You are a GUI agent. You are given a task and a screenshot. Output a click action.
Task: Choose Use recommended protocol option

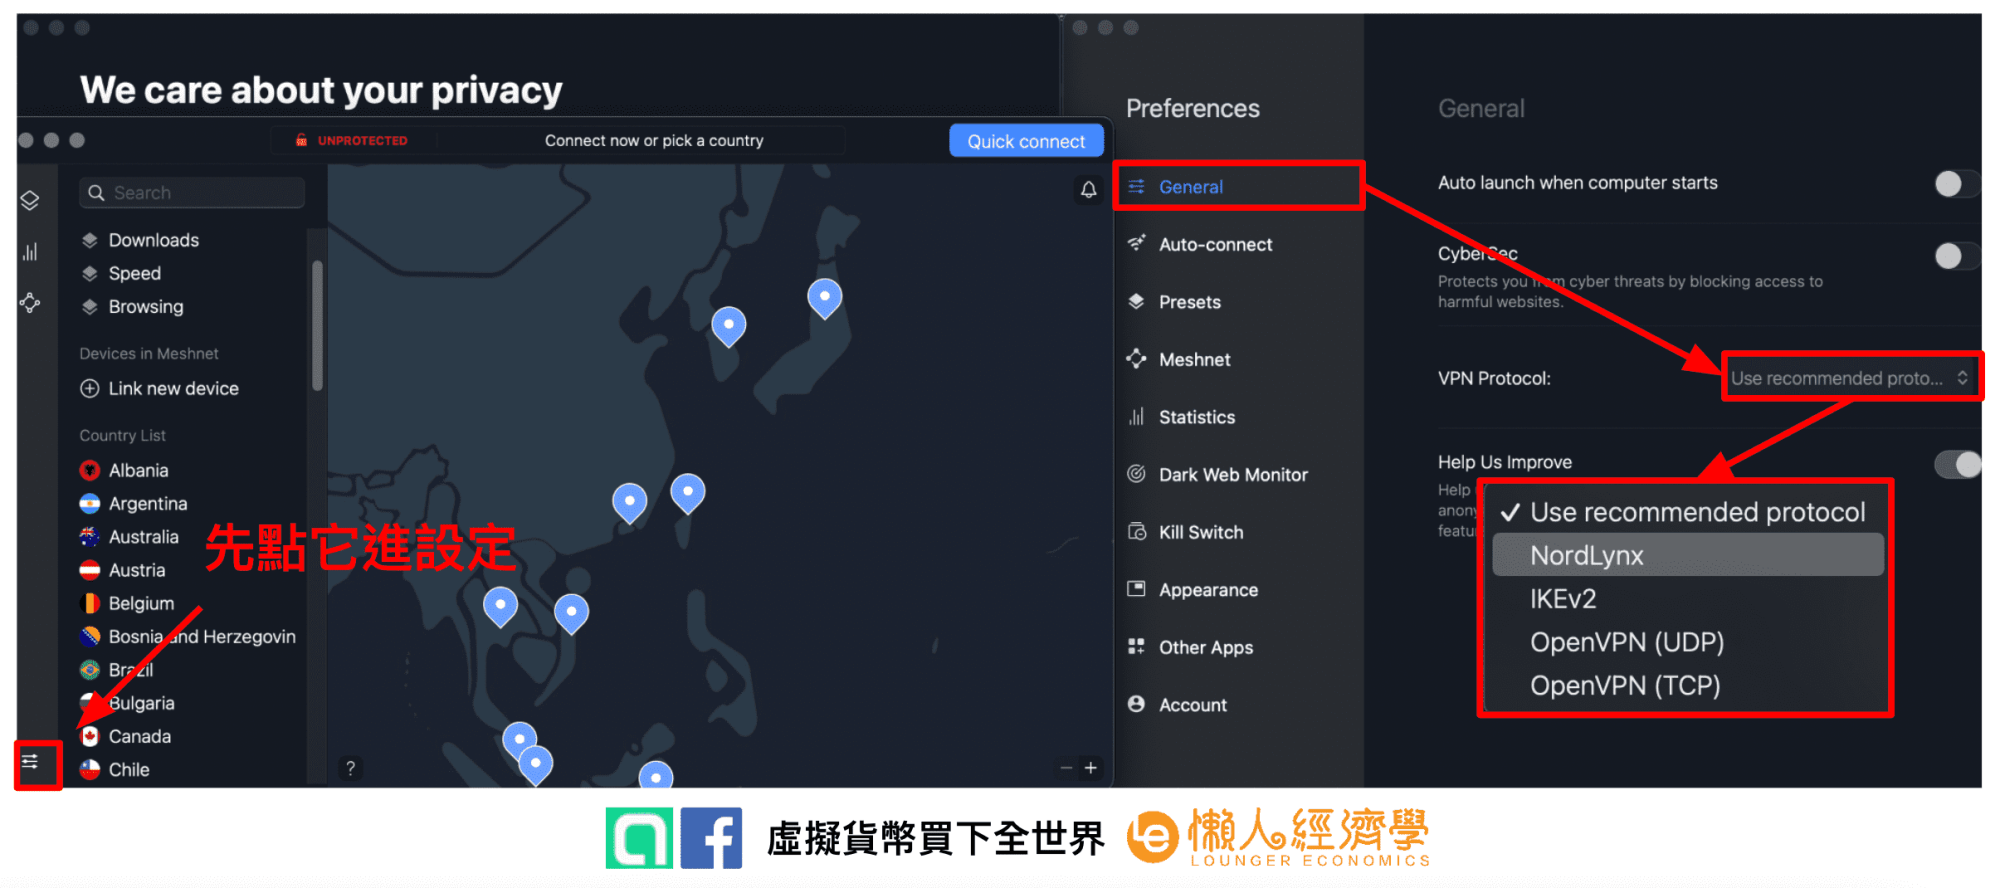pyautogui.click(x=1687, y=512)
